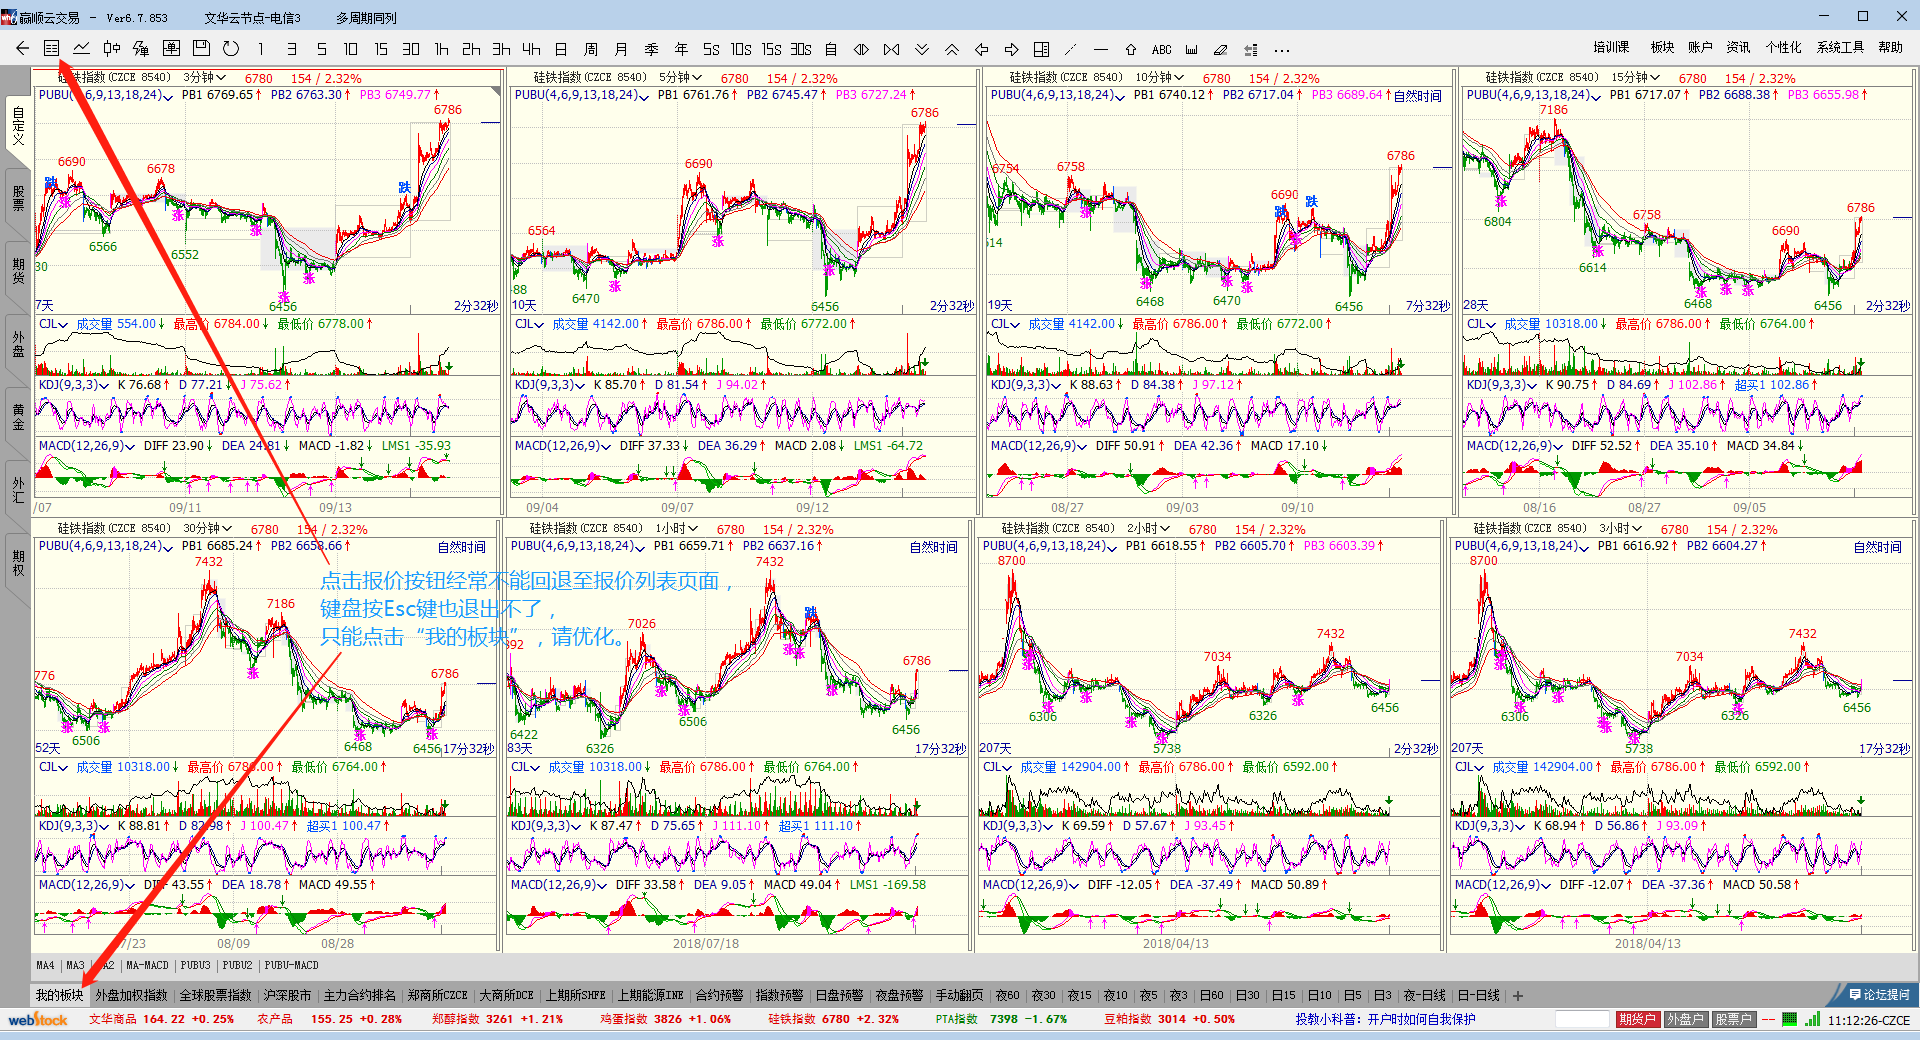Expand the 3小时 period dropdown
Image resolution: width=1920 pixels, height=1040 pixels.
(x=1620, y=529)
